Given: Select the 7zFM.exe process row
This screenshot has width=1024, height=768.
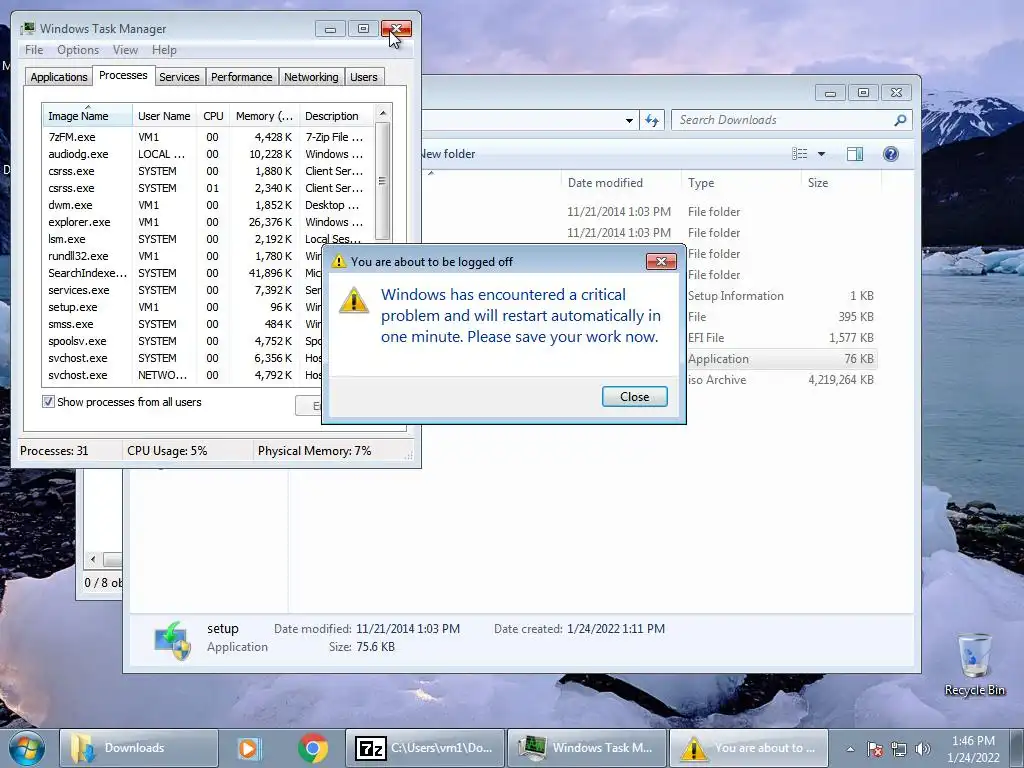Looking at the screenshot, I should [x=208, y=137].
